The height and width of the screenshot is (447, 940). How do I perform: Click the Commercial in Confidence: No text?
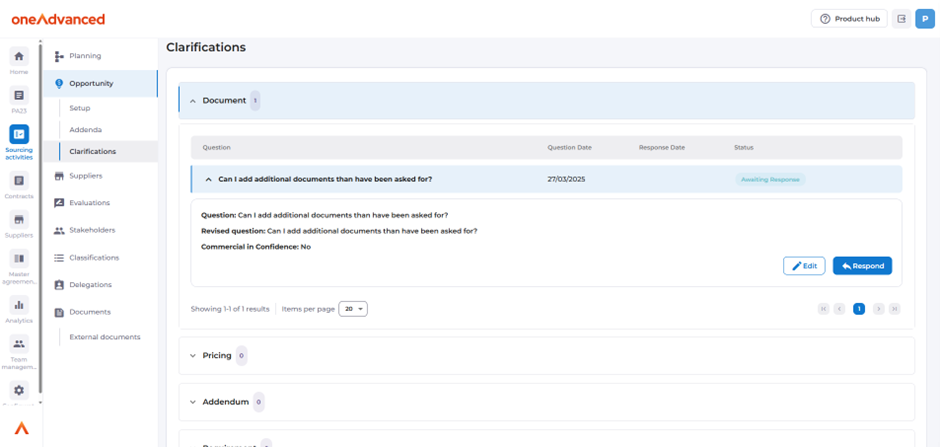point(256,247)
